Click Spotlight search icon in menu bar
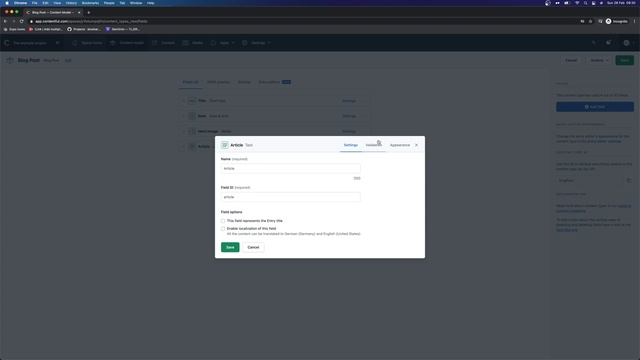 click(586, 3)
